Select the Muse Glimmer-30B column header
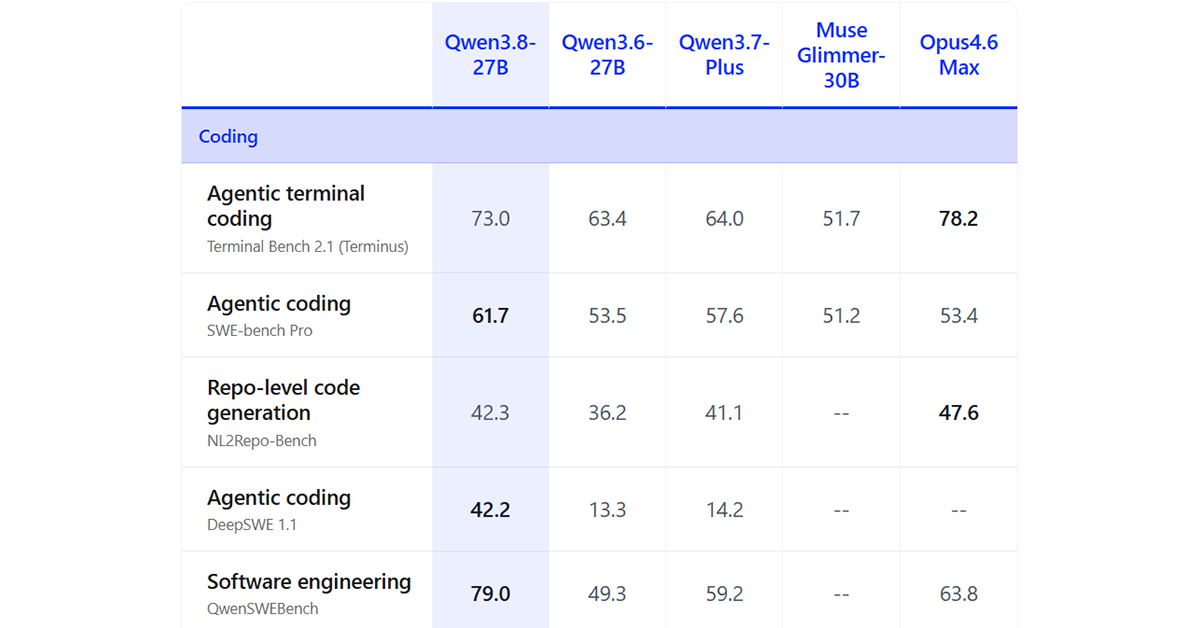The height and width of the screenshot is (628, 1200). (x=841, y=55)
